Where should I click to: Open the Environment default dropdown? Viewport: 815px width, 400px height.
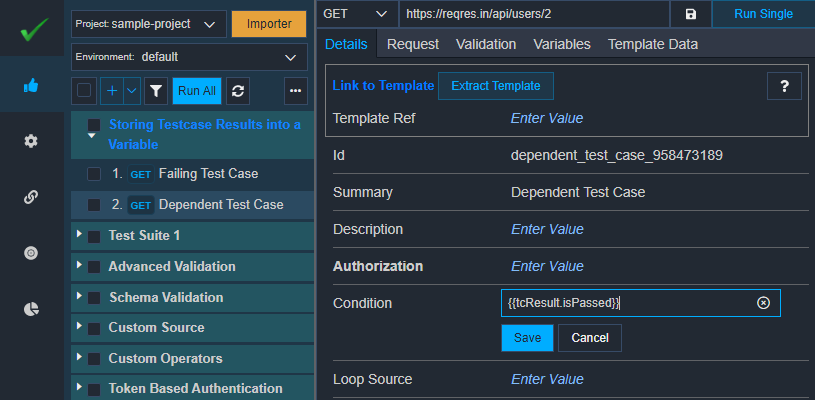pyautogui.click(x=189, y=57)
